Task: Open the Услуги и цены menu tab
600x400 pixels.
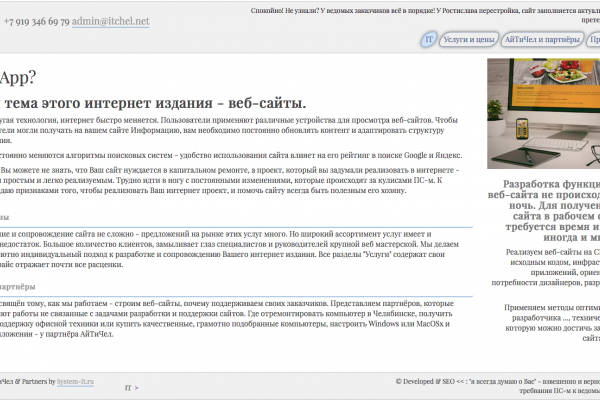Action: (469, 40)
